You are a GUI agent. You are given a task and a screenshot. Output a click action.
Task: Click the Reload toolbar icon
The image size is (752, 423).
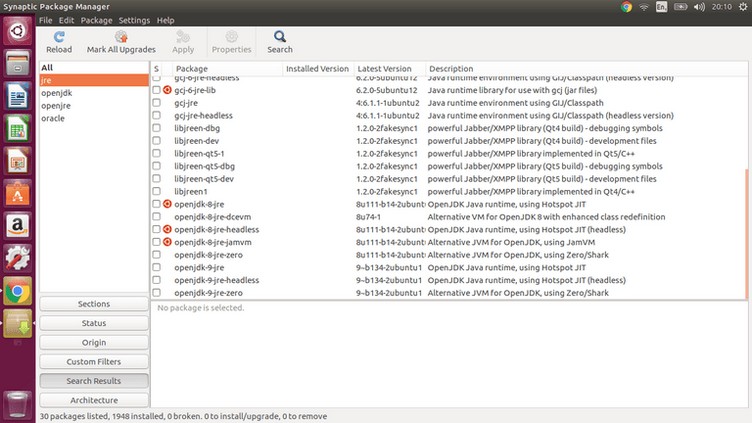[59, 37]
